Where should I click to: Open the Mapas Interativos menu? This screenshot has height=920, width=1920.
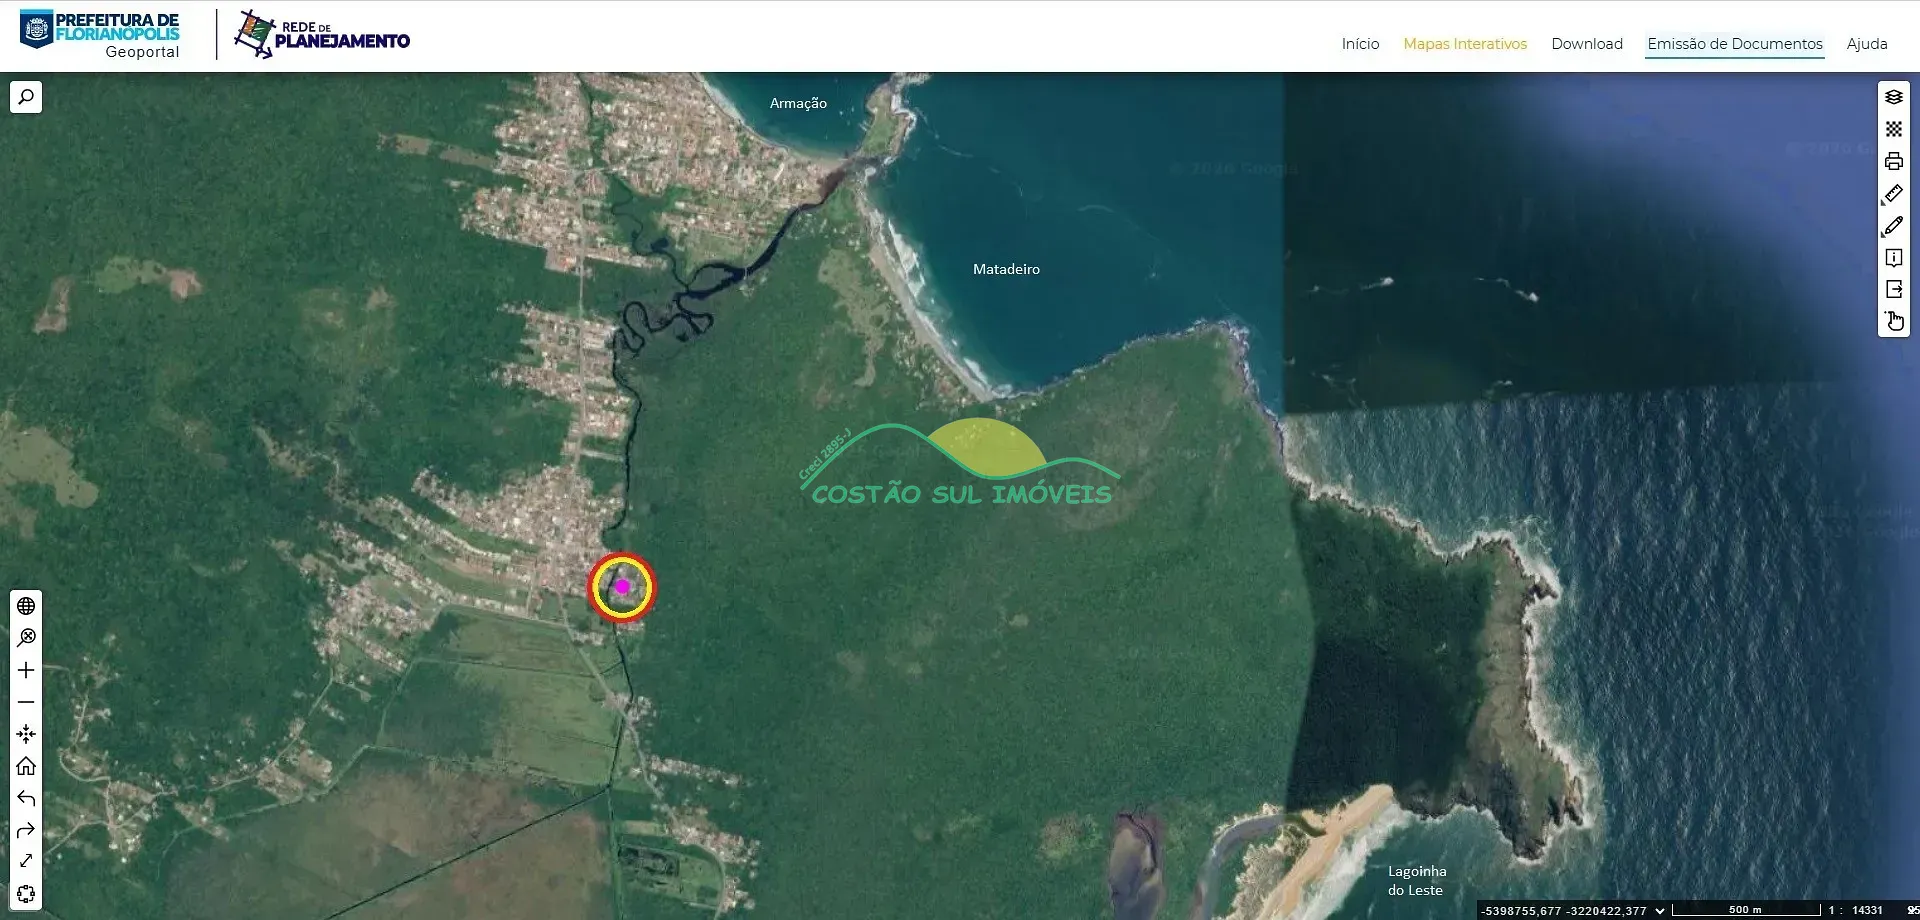tap(1465, 44)
